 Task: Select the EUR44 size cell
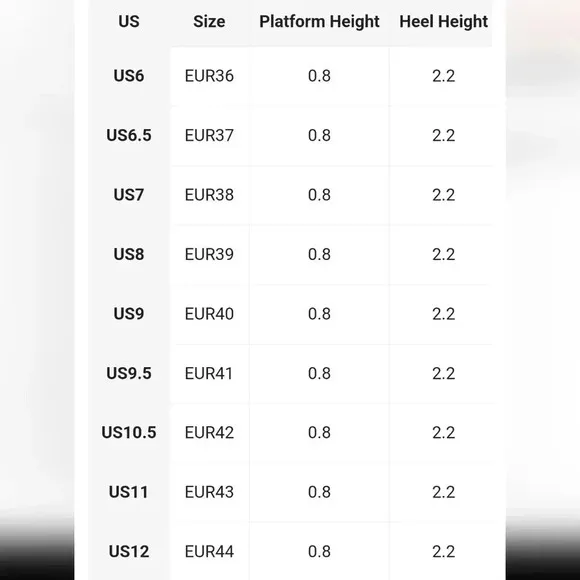(x=209, y=552)
